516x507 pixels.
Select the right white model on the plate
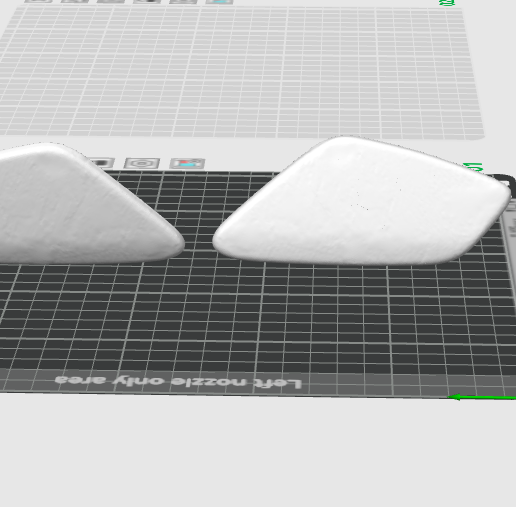[362, 202]
